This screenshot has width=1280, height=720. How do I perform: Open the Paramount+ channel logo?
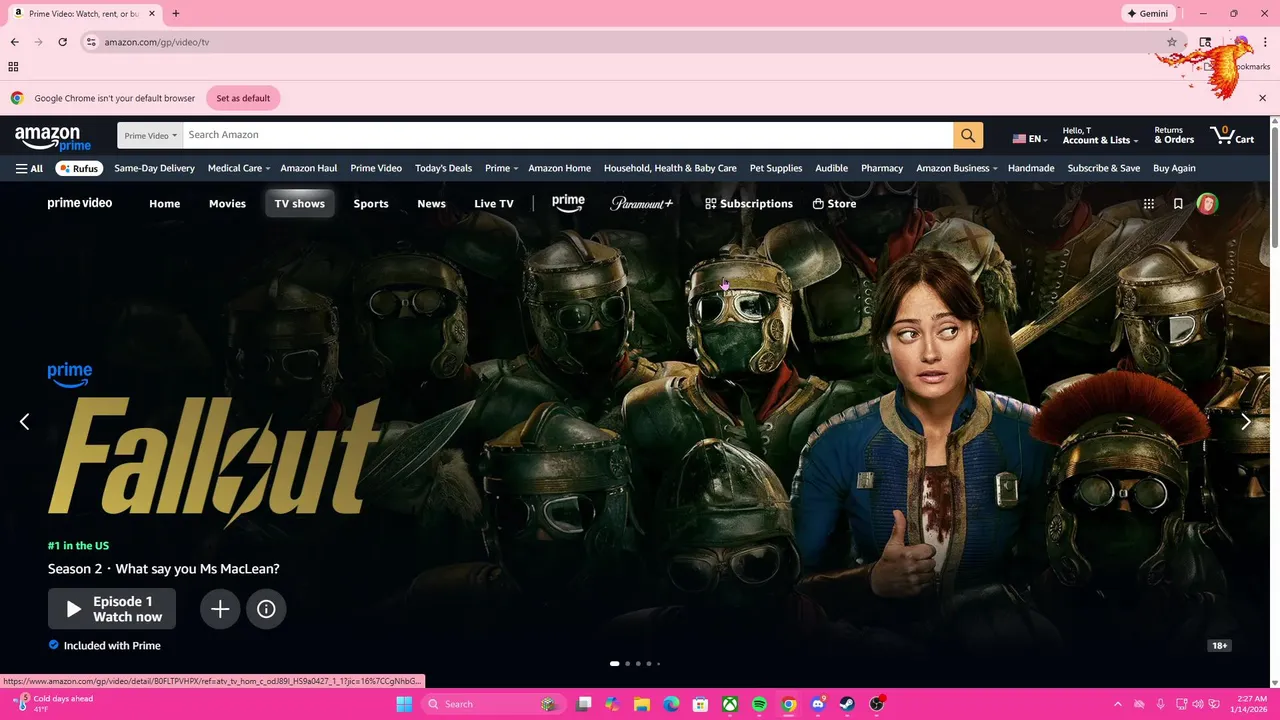[x=642, y=203]
